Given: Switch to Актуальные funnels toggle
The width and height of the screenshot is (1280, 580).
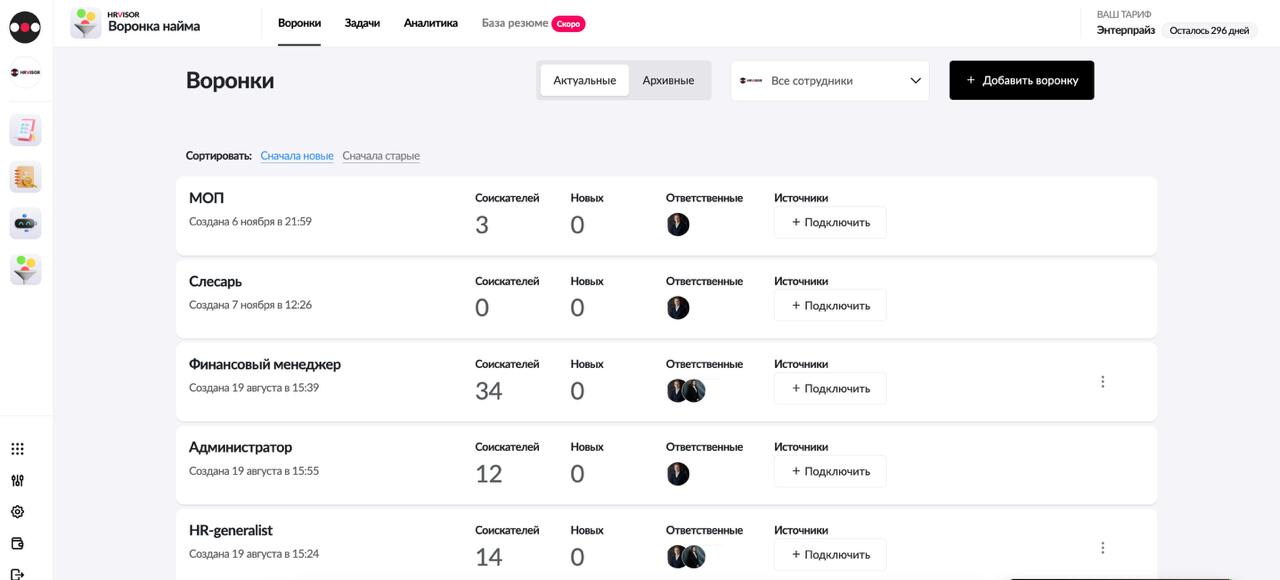Looking at the screenshot, I should coord(584,80).
